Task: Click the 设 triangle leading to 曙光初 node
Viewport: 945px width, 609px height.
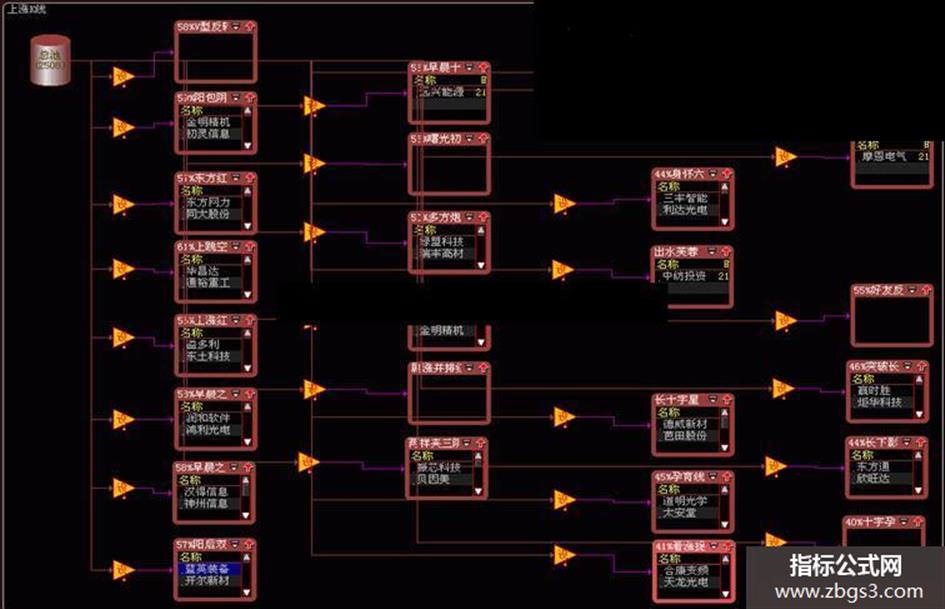Action: coord(315,163)
